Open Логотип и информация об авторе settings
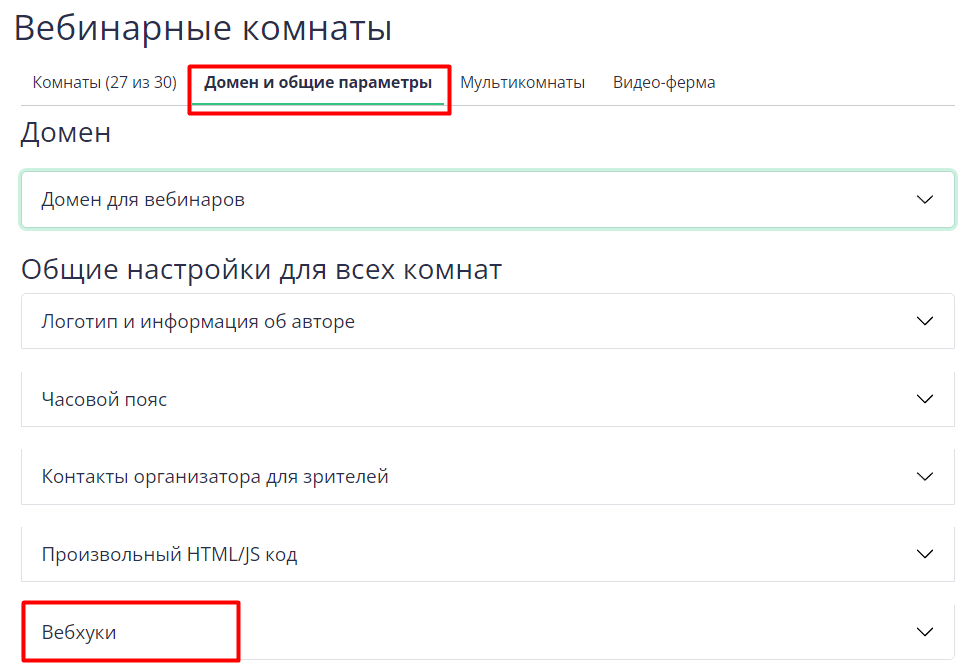Viewport: 969px width, 671px height. point(198,322)
